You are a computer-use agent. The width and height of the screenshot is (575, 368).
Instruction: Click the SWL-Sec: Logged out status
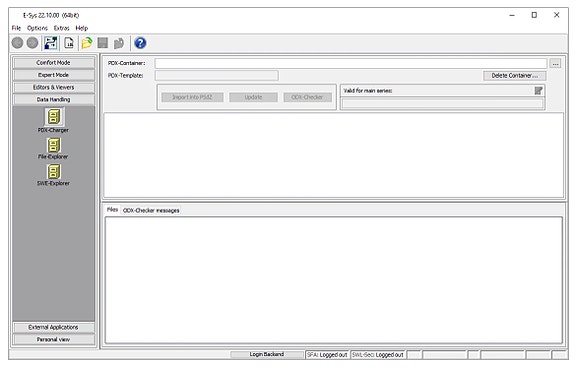point(378,355)
